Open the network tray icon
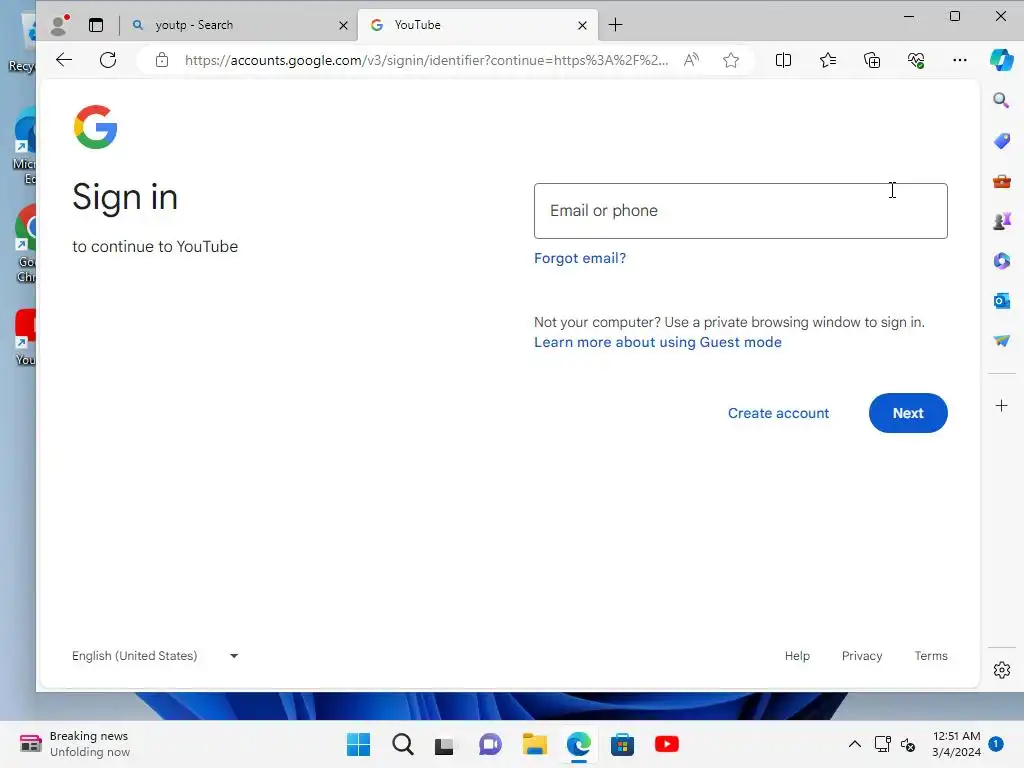1024x768 pixels. (x=882, y=744)
